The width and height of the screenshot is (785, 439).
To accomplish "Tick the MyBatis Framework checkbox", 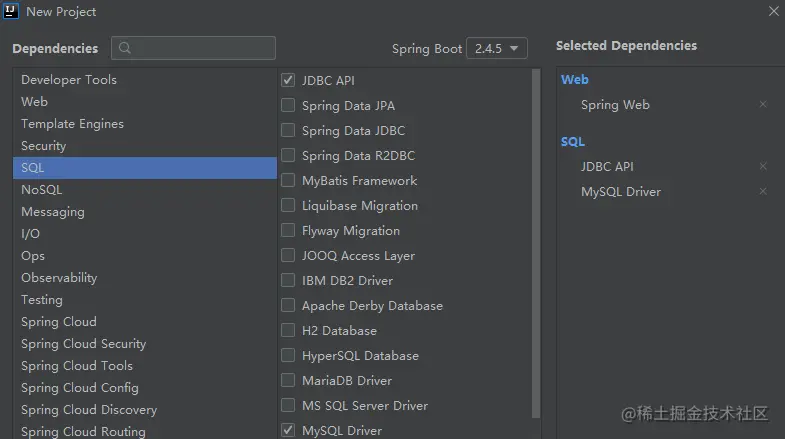I will tap(288, 181).
